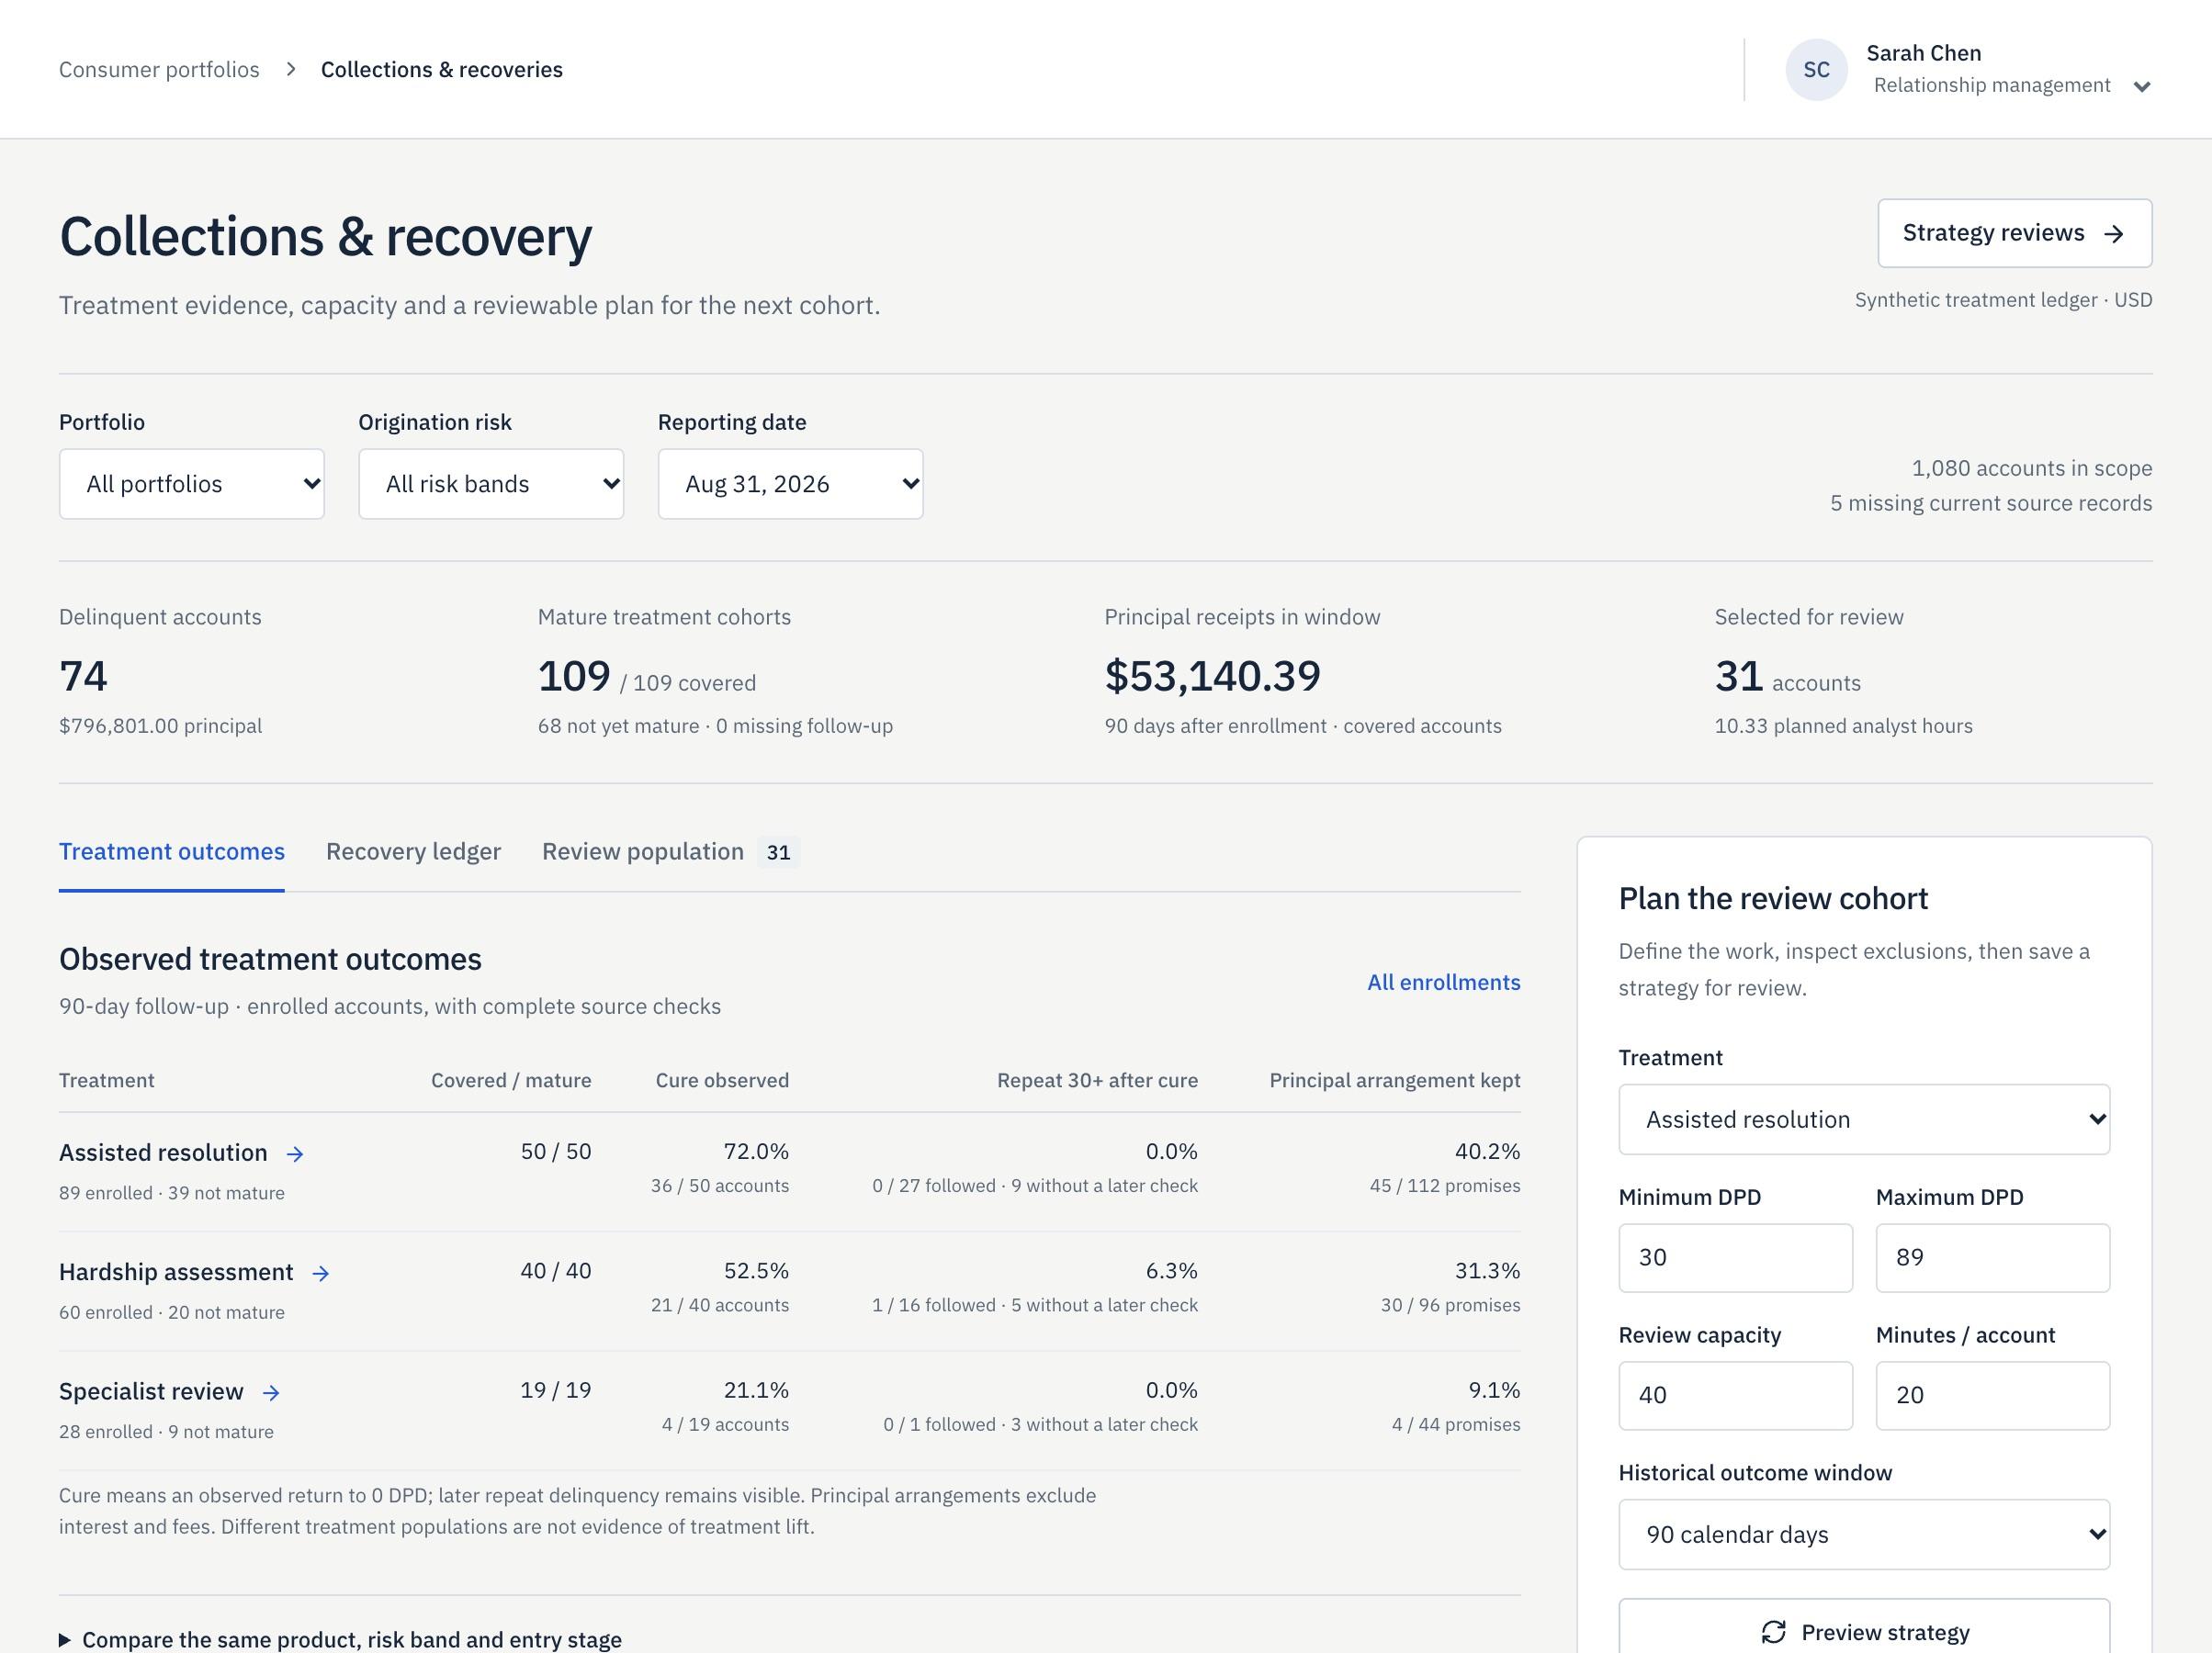The image size is (2212, 1653).
Task: Click the 6.3% repeat after cure value
Action: 1171,1271
